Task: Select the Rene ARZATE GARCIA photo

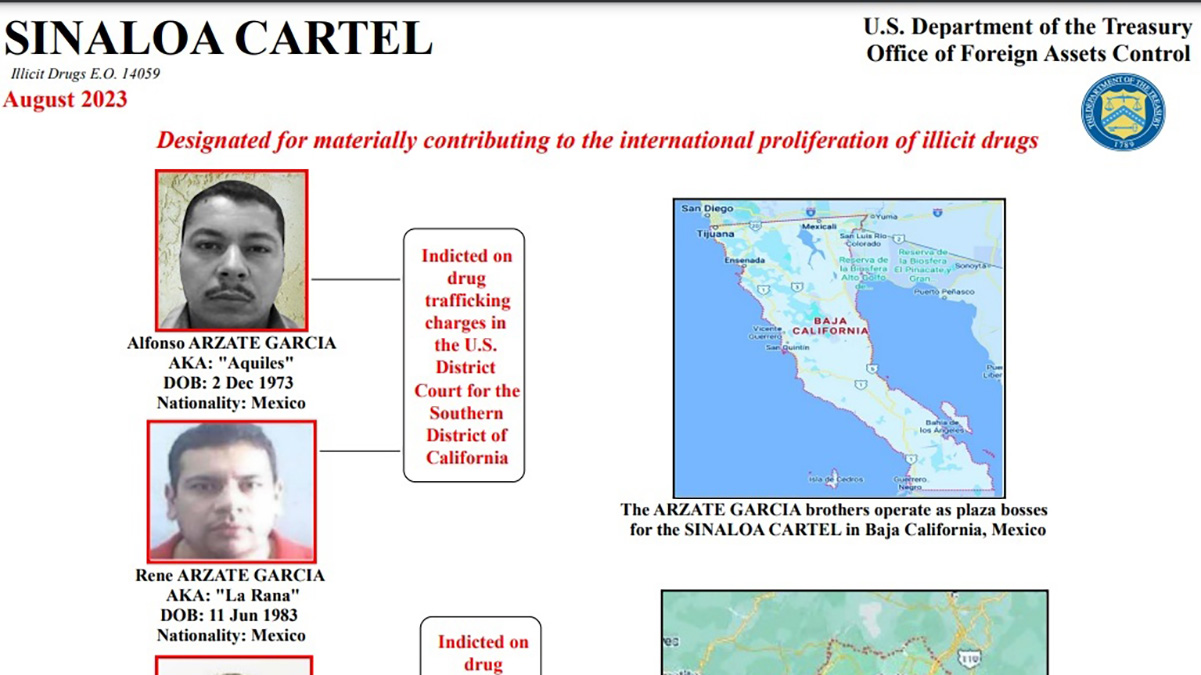Action: pyautogui.click(x=232, y=491)
